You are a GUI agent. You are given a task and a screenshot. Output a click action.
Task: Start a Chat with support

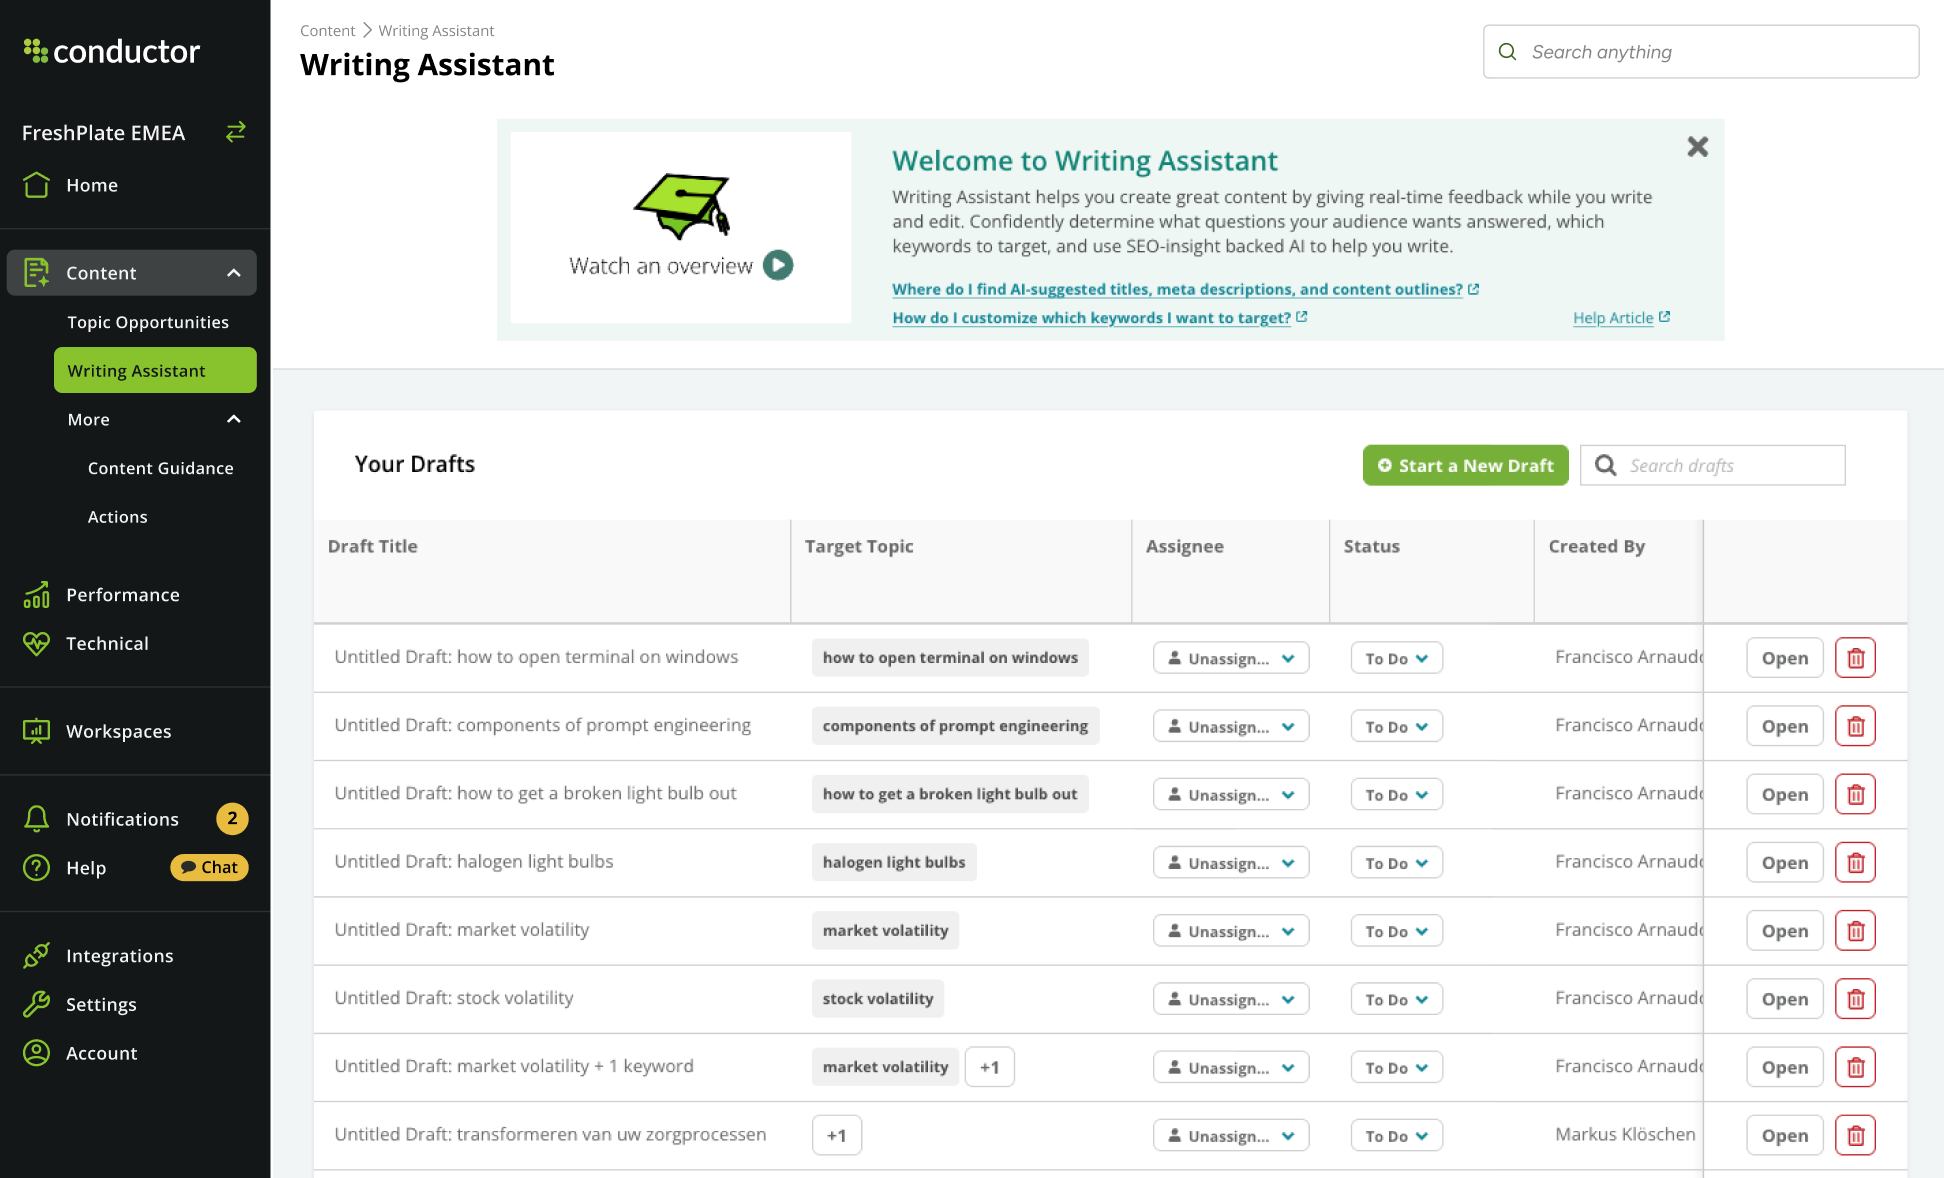pyautogui.click(x=210, y=867)
